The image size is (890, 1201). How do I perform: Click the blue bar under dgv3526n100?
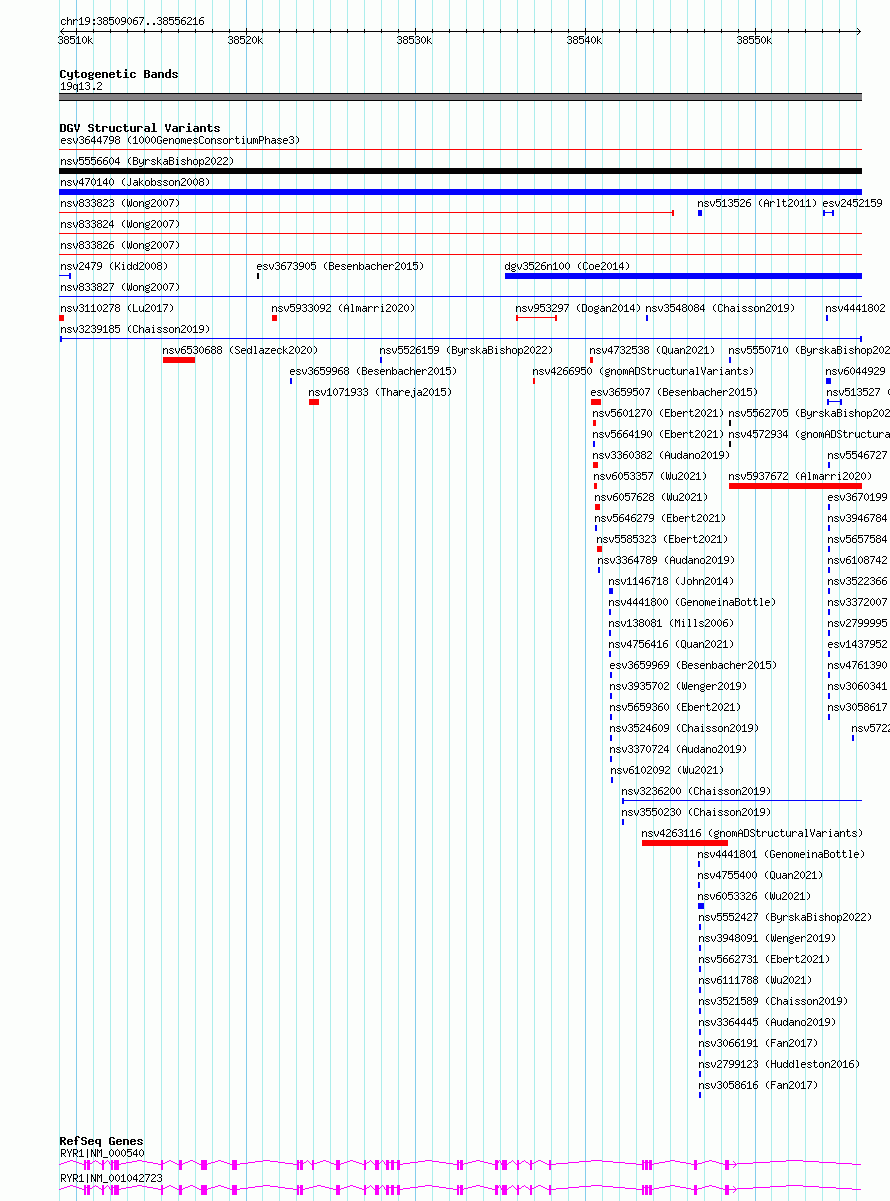pos(683,276)
